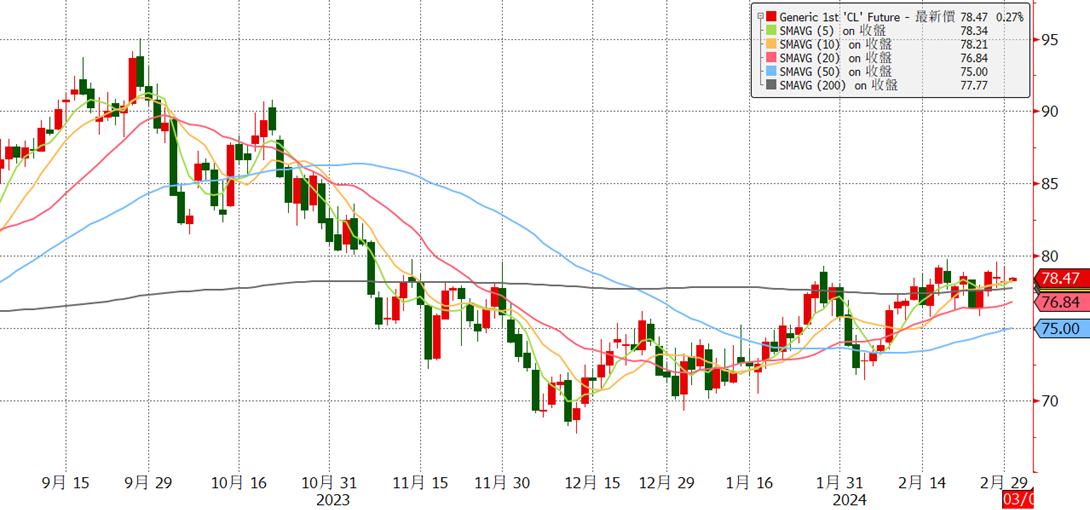The width and height of the screenshot is (1090, 510).
Task: Click the orange SMAVG (10) color swatch
Action: (x=772, y=44)
